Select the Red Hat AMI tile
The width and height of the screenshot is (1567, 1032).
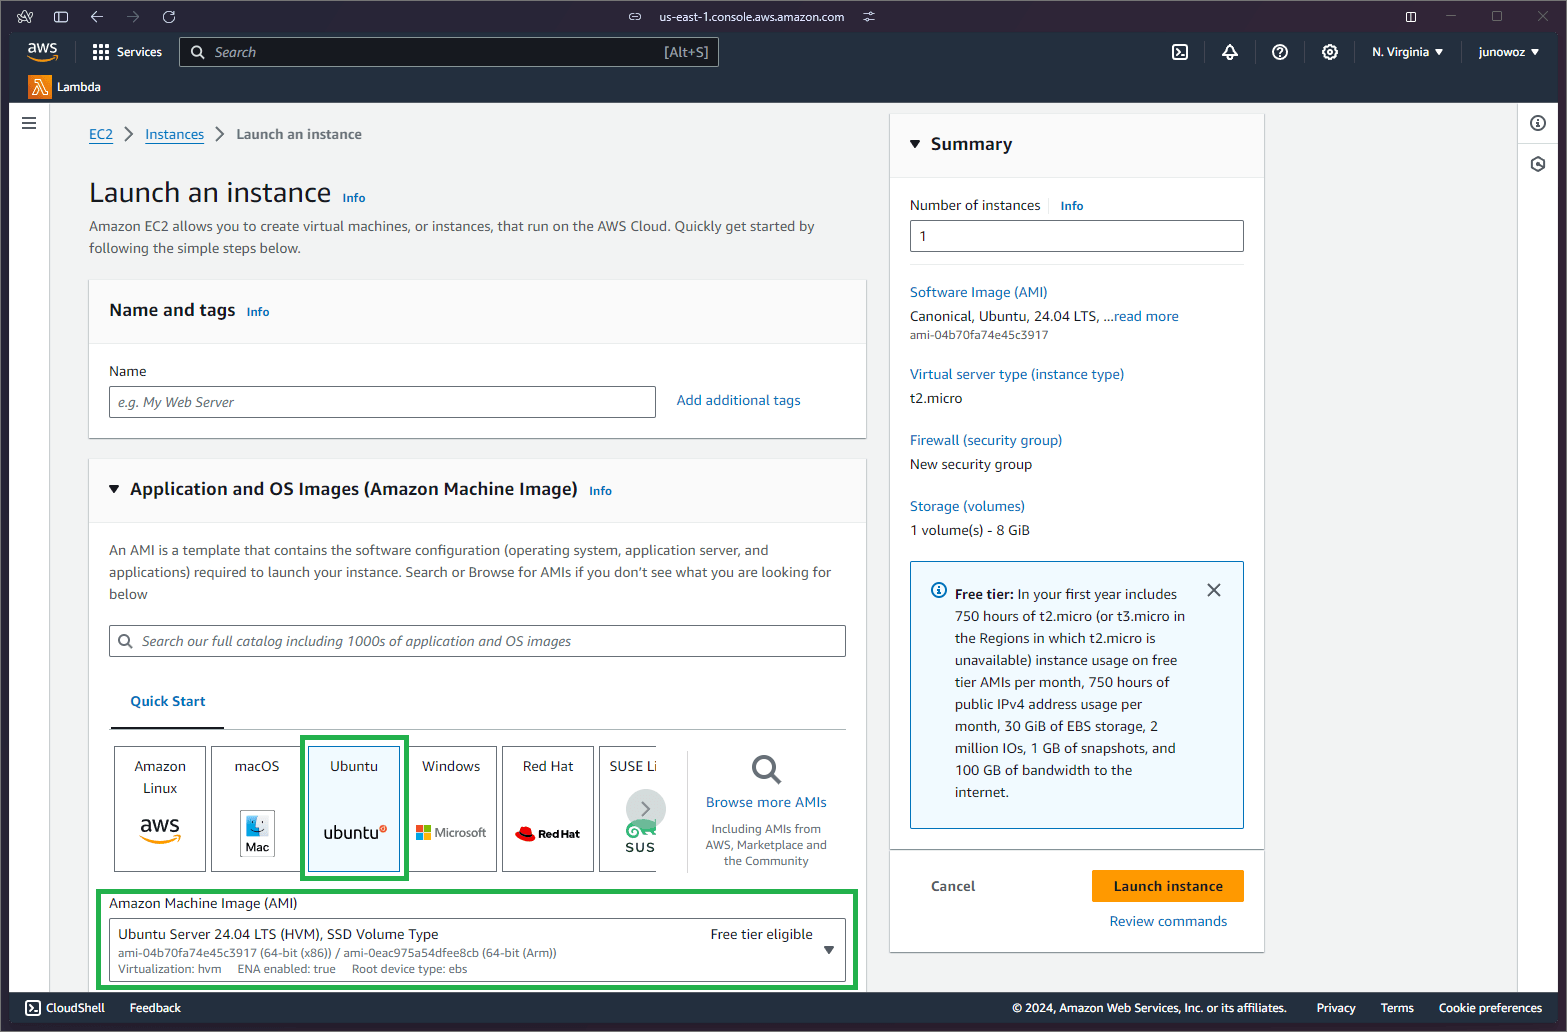[547, 808]
